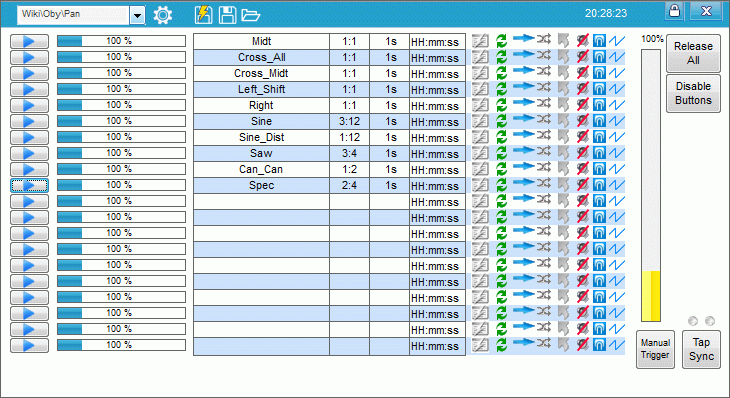The height and width of the screenshot is (398, 730).
Task: Click blue forward arrow in Sine row
Action: [523, 119]
